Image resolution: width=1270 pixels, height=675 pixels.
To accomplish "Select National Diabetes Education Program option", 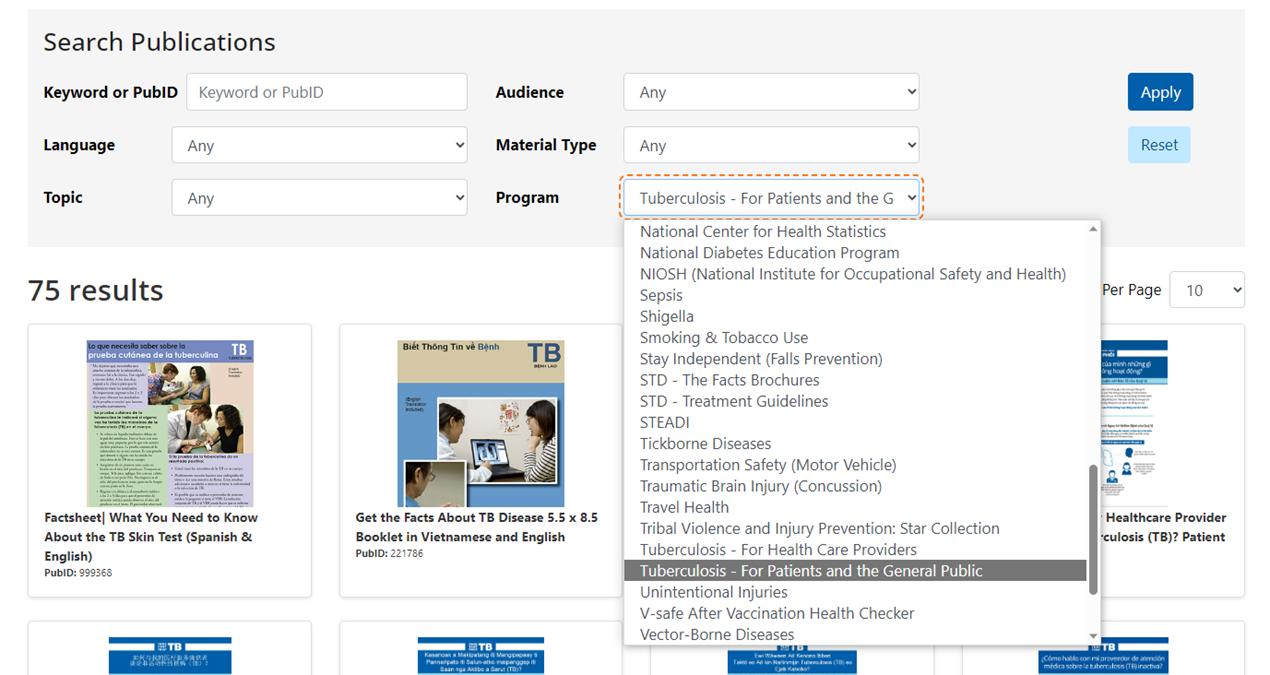I will pos(855,253).
